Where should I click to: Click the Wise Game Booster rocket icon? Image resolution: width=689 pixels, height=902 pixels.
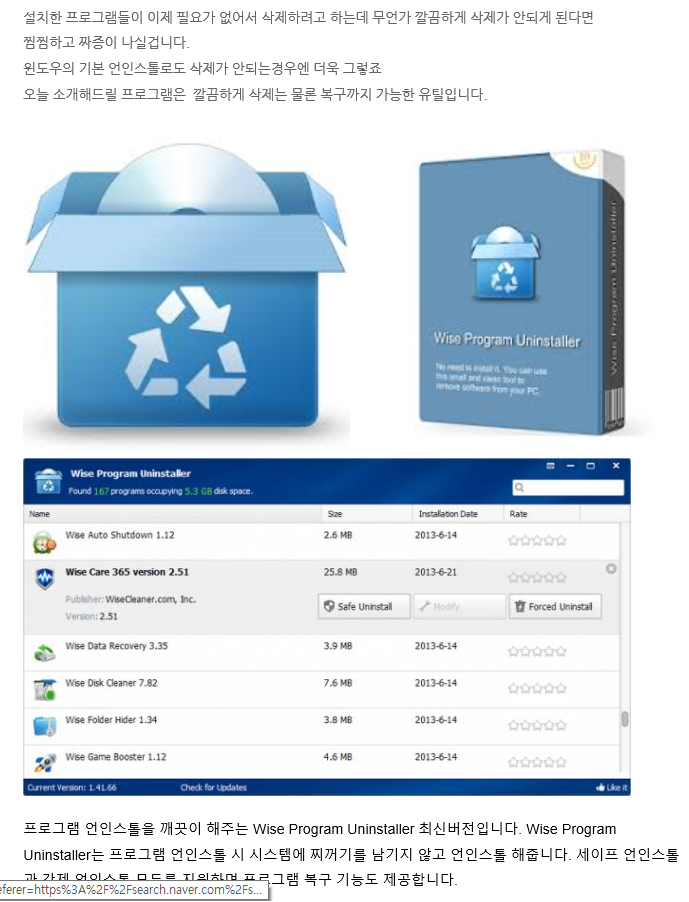point(44,763)
